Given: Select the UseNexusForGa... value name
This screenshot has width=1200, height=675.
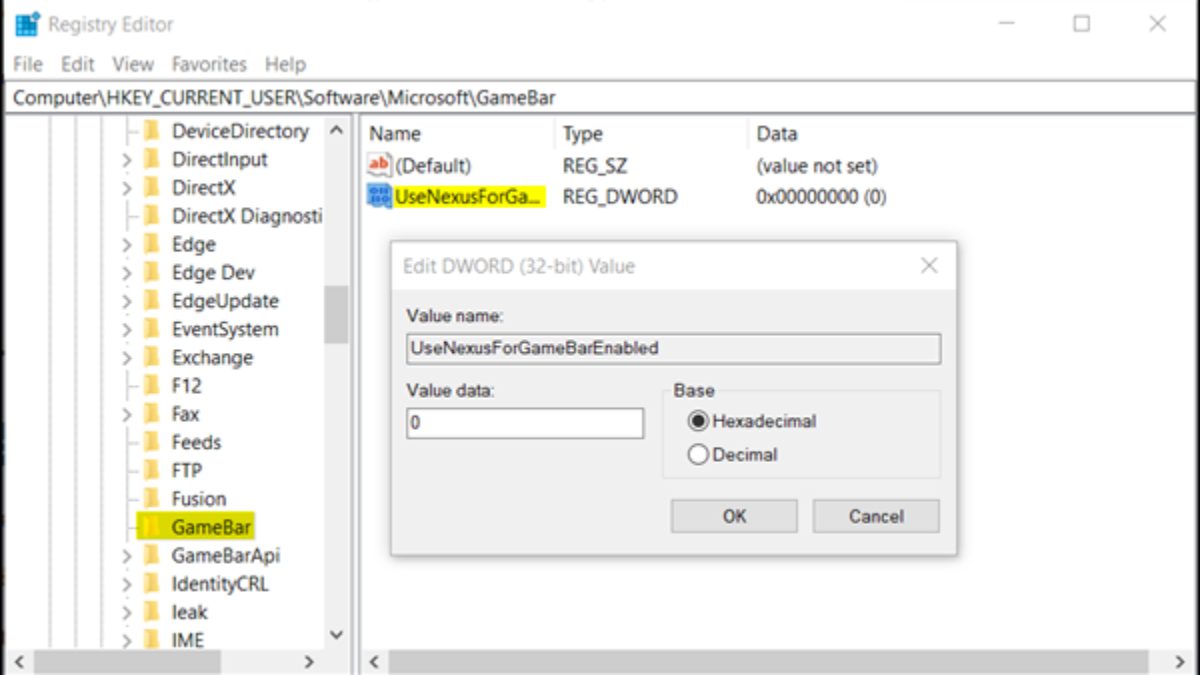Looking at the screenshot, I should click(469, 197).
